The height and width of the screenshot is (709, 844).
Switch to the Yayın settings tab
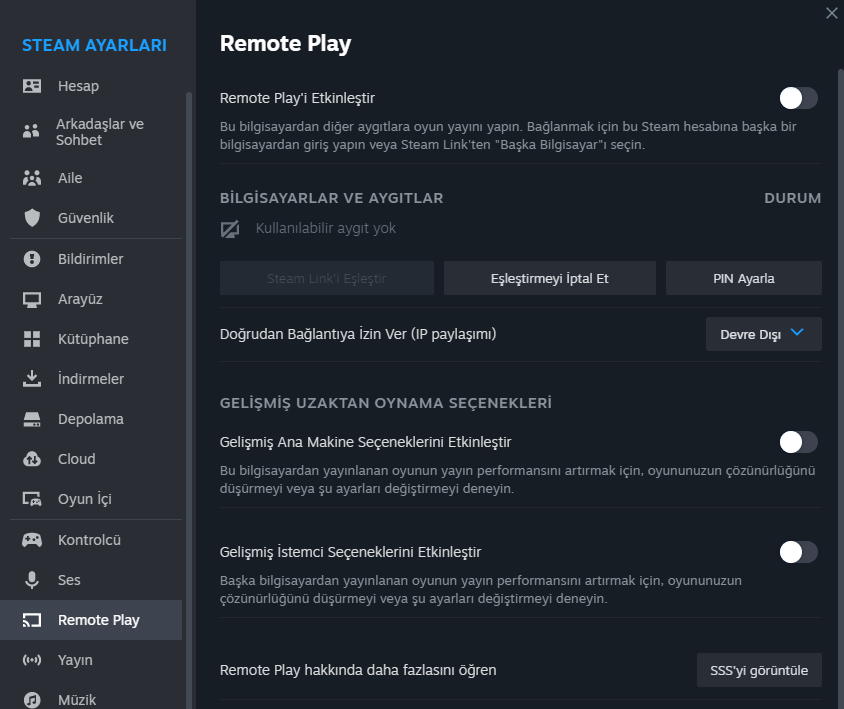point(75,660)
